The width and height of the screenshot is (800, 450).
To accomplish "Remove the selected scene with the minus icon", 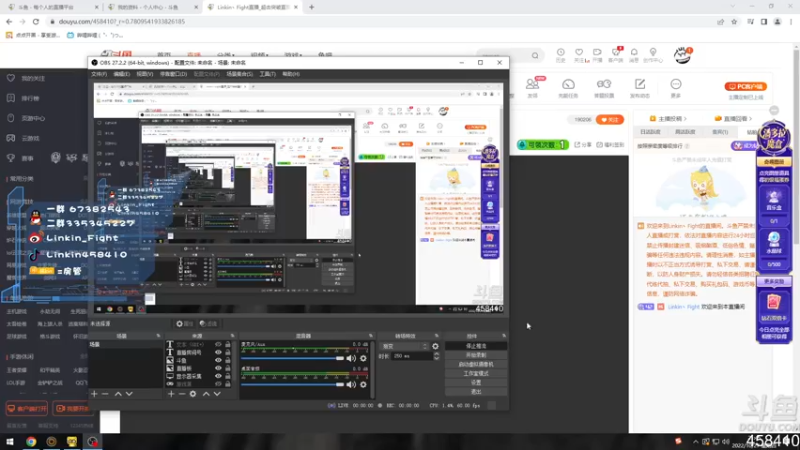I will click(105, 394).
